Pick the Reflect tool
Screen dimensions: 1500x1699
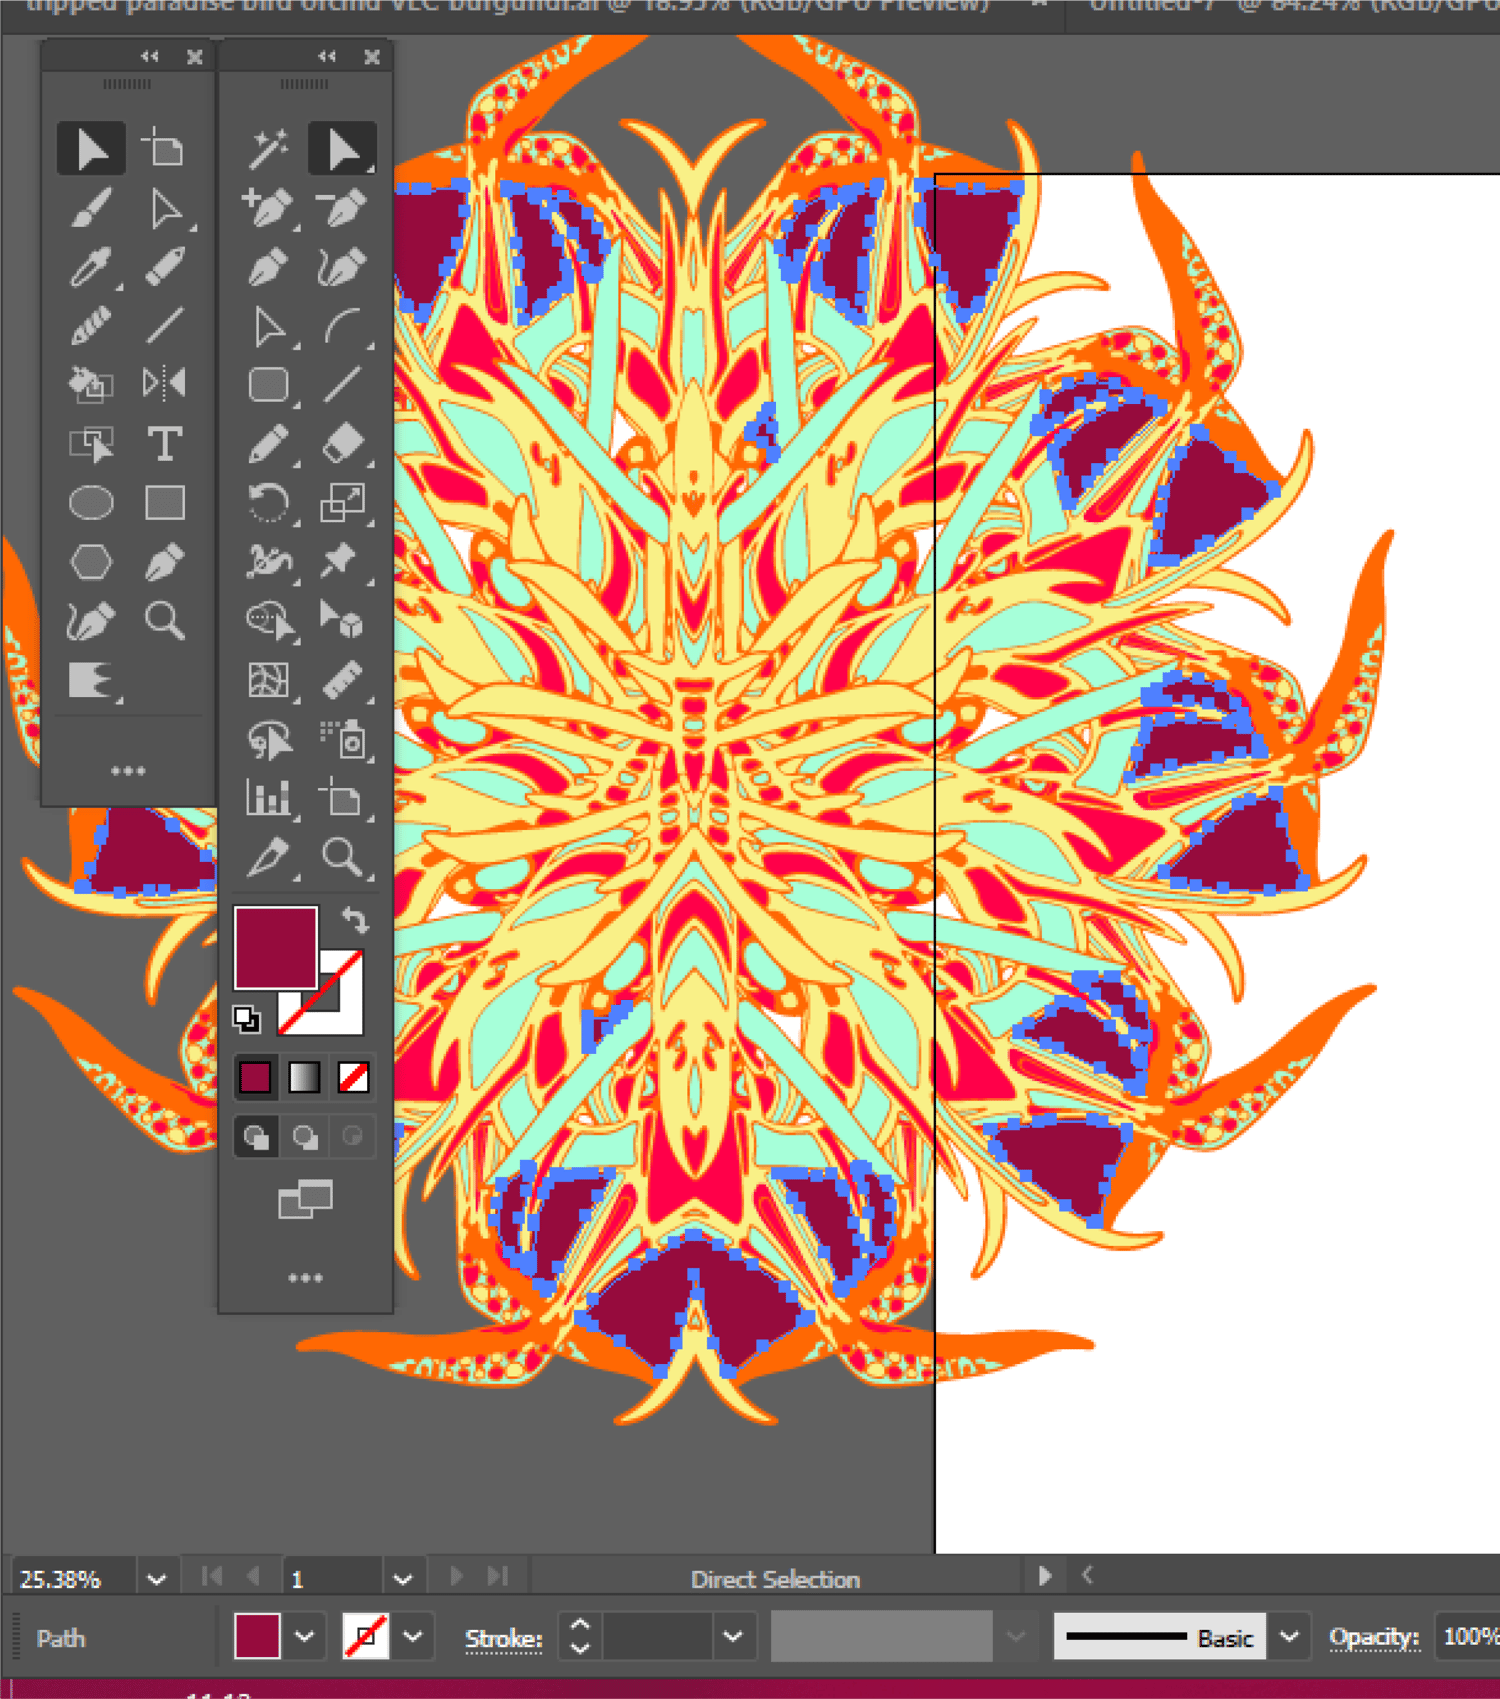coord(165,384)
